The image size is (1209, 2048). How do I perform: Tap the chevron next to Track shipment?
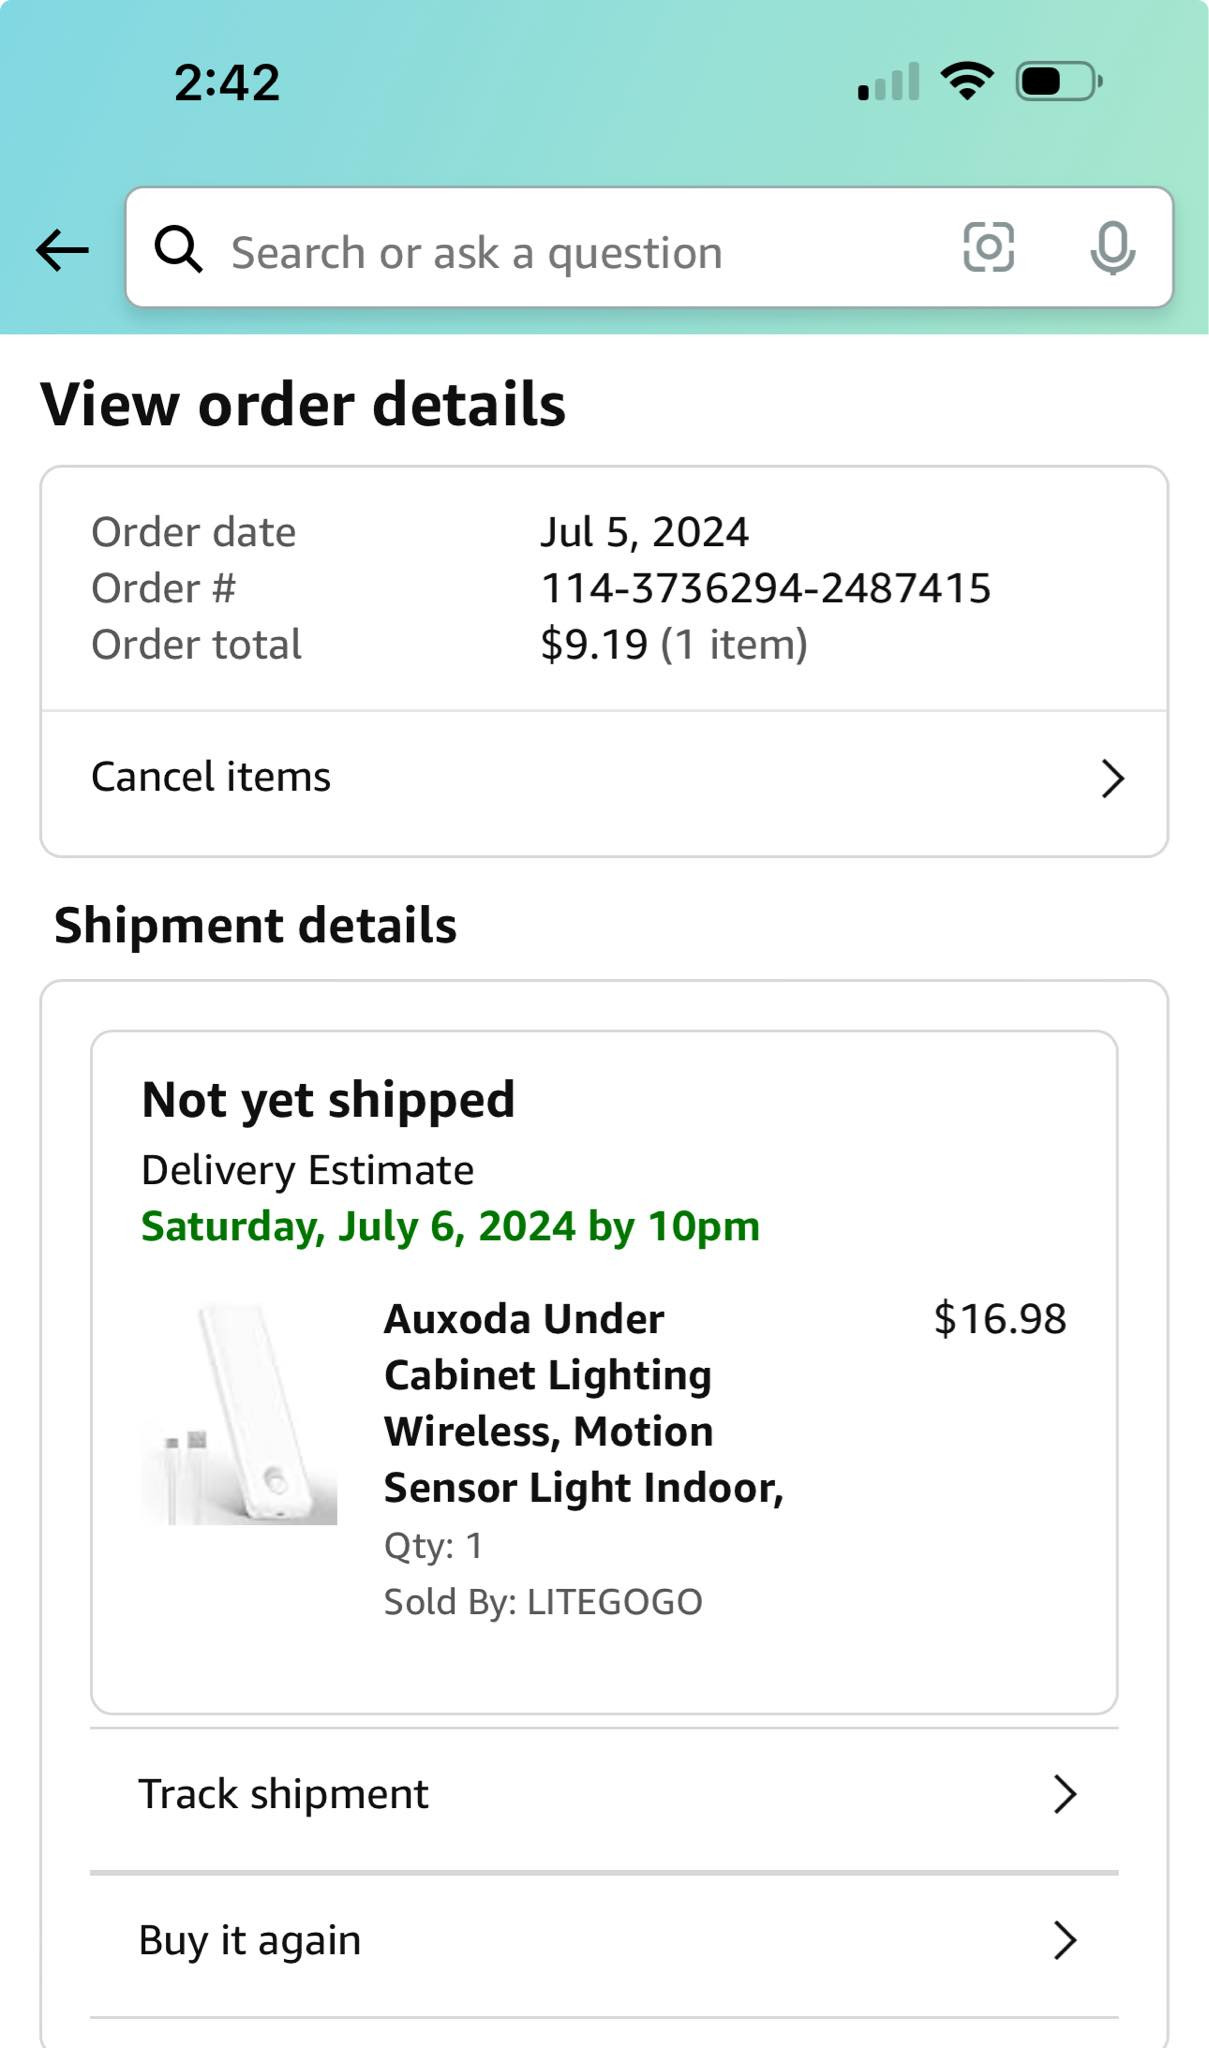click(1065, 1794)
